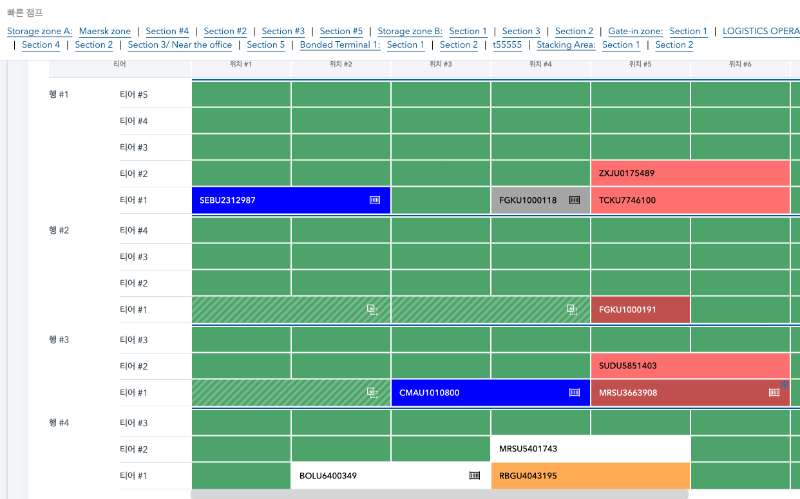This screenshot has height=499, width=800.
Task: Jump to Section 1 after Gate-in zone
Action: (688, 31)
